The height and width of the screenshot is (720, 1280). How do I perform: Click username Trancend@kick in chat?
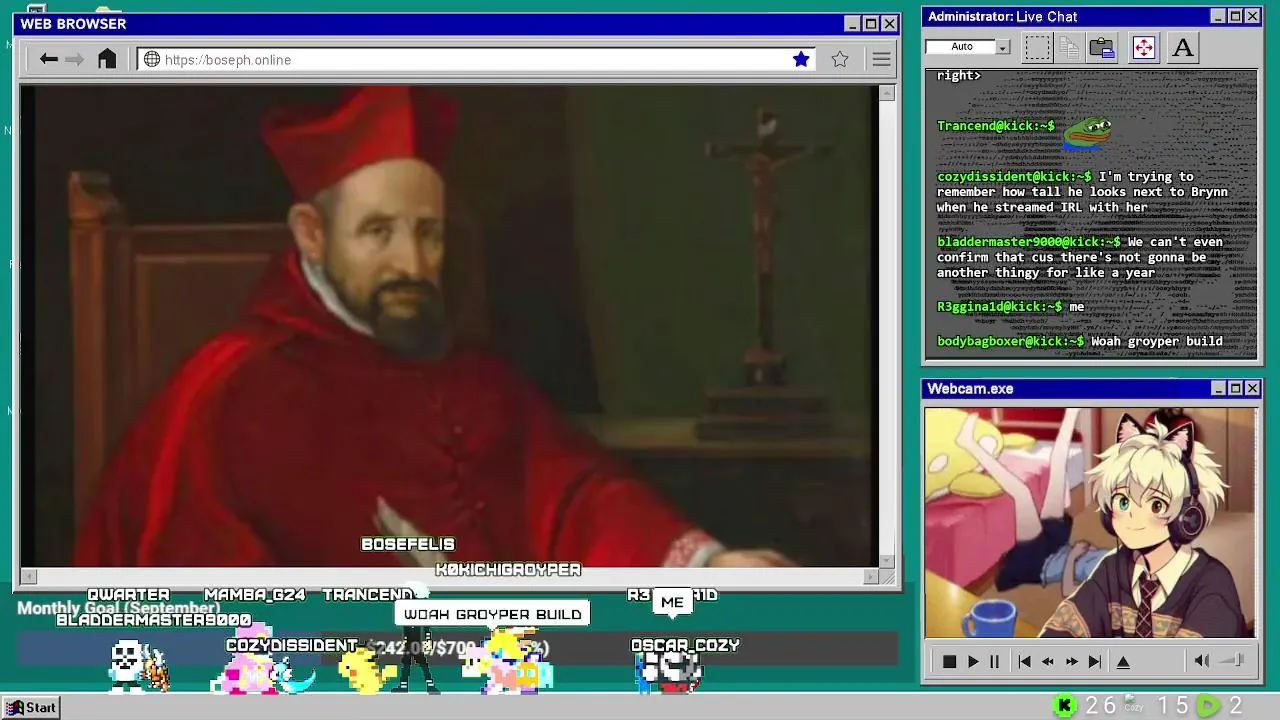(996, 126)
